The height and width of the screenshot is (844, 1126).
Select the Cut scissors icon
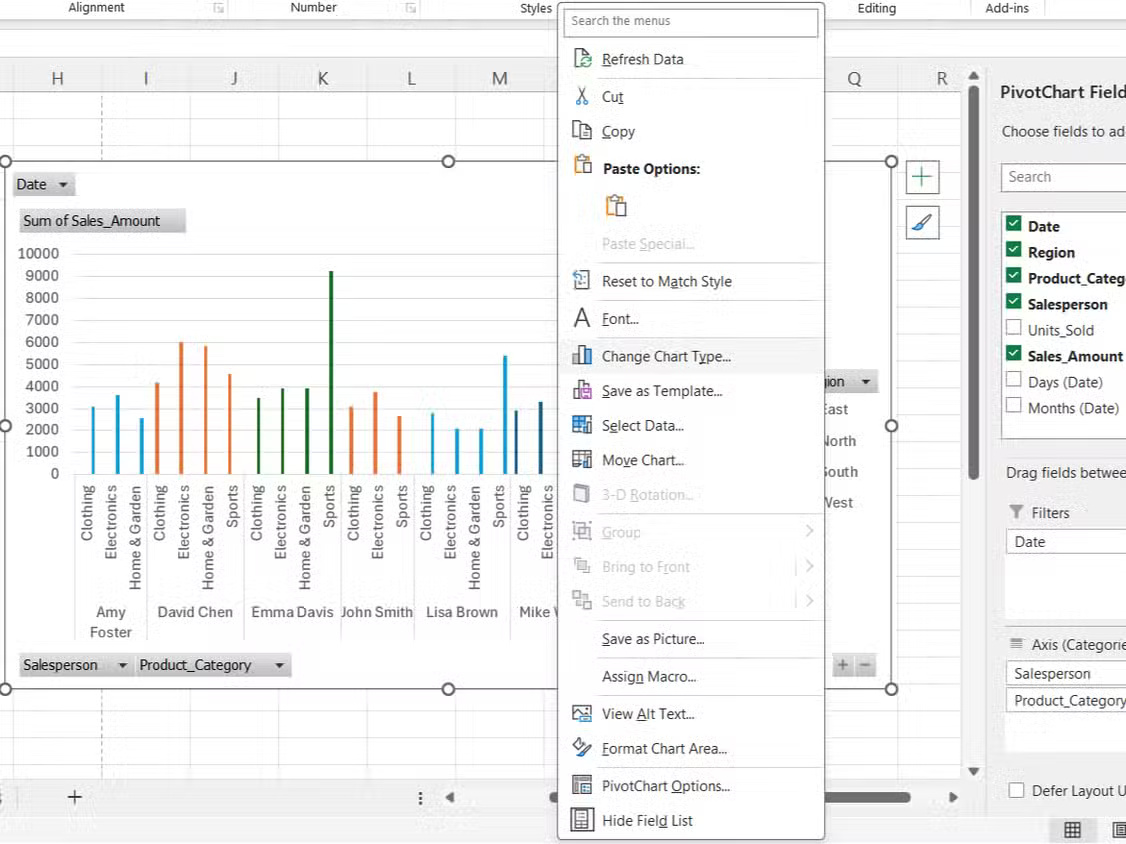[583, 96]
